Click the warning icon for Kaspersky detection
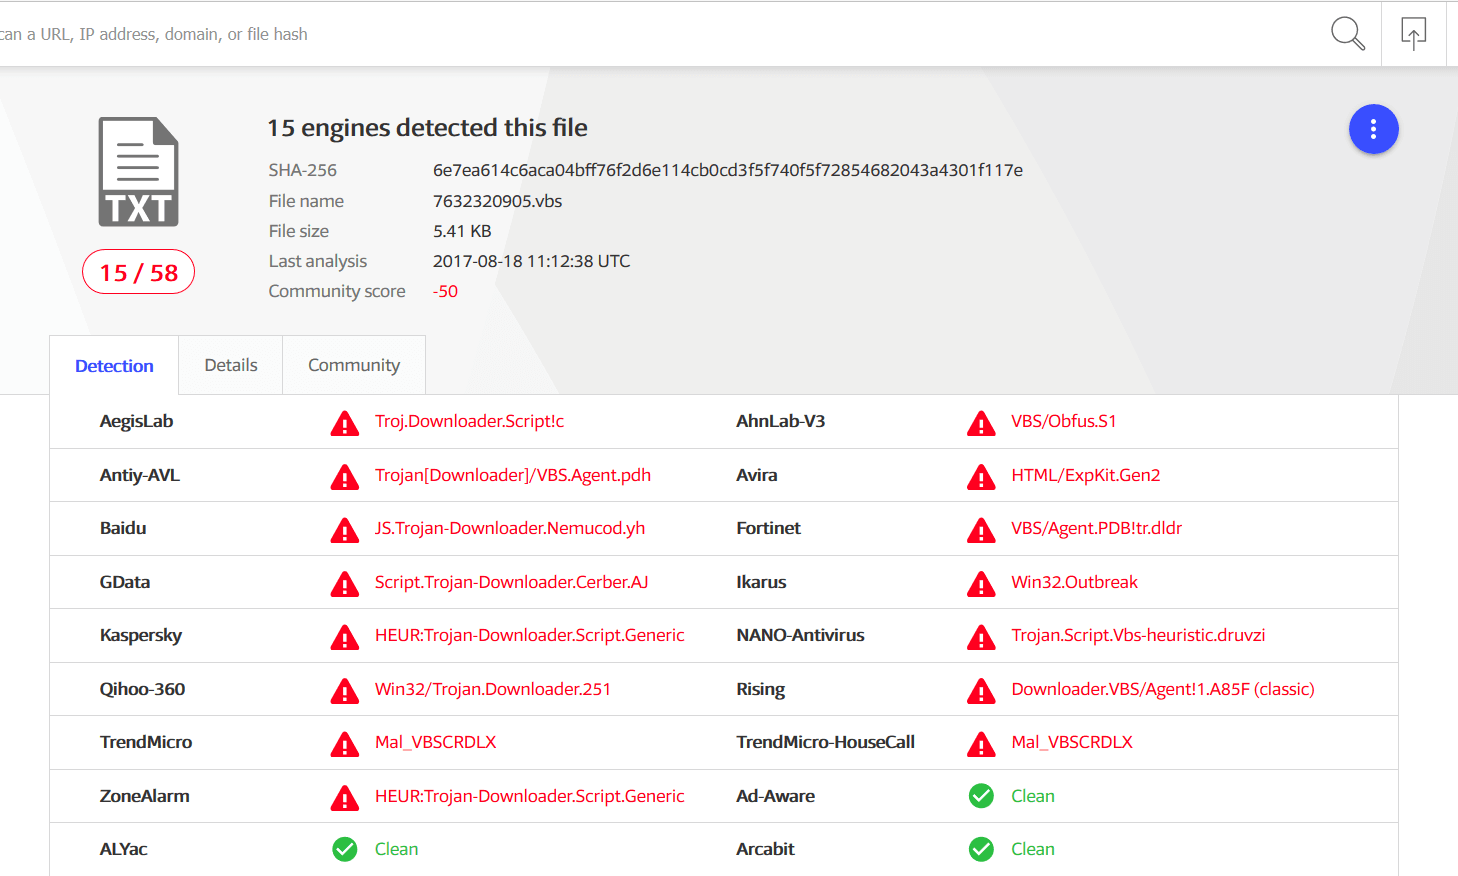Screen dimensions: 1458x876 tap(345, 637)
